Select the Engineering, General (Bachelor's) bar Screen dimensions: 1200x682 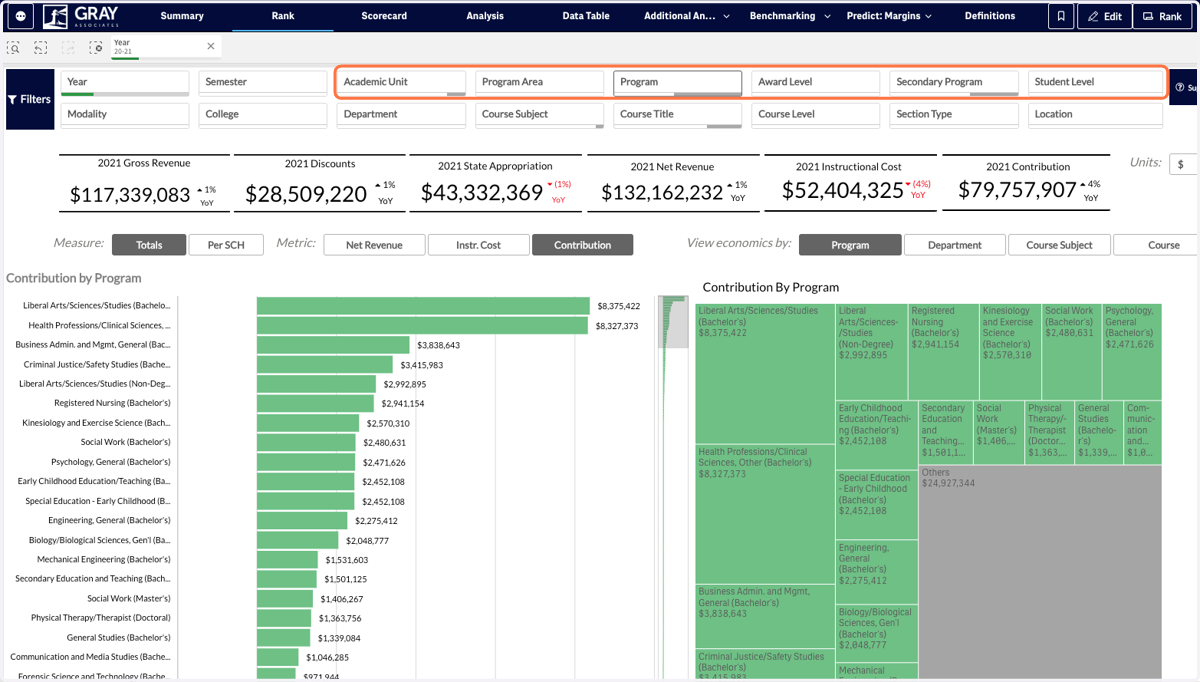pyautogui.click(x=302, y=520)
